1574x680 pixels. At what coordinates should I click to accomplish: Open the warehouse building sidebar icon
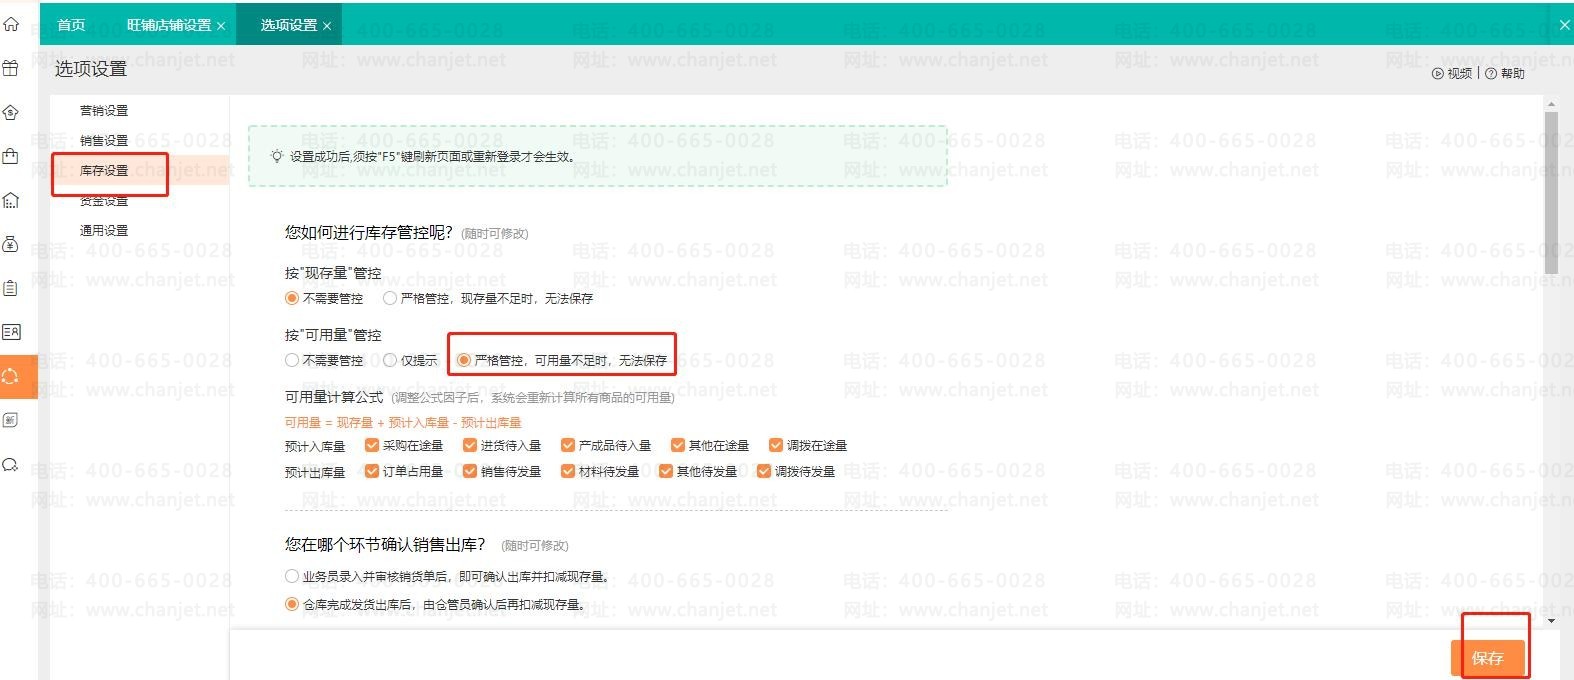pyautogui.click(x=11, y=200)
